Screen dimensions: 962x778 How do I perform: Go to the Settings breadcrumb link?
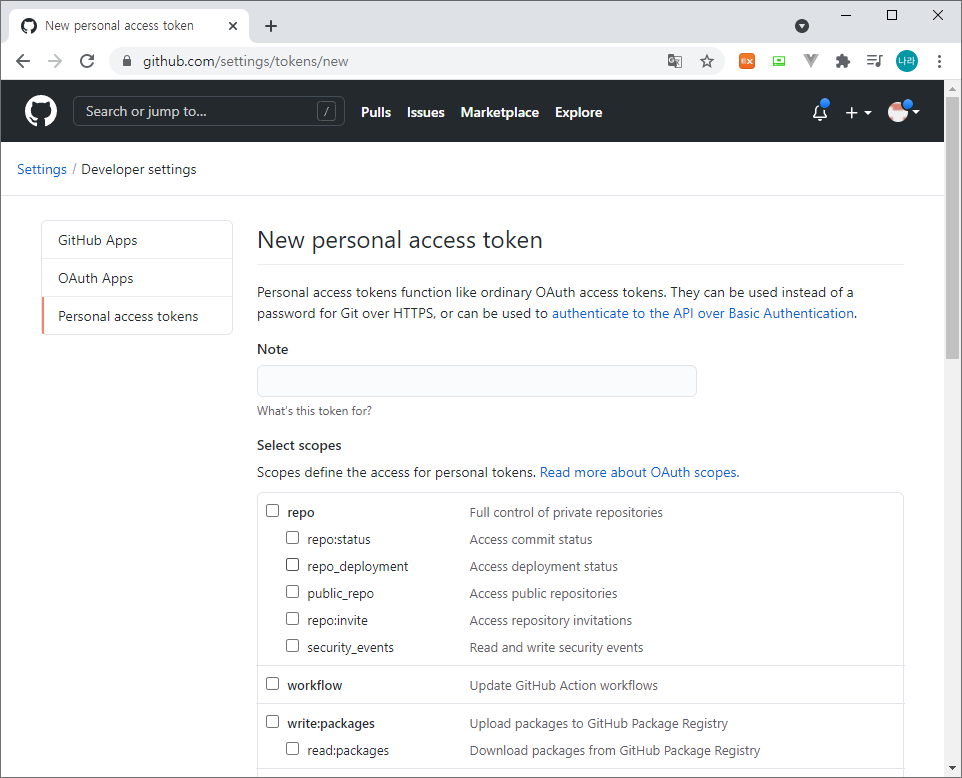[42, 169]
